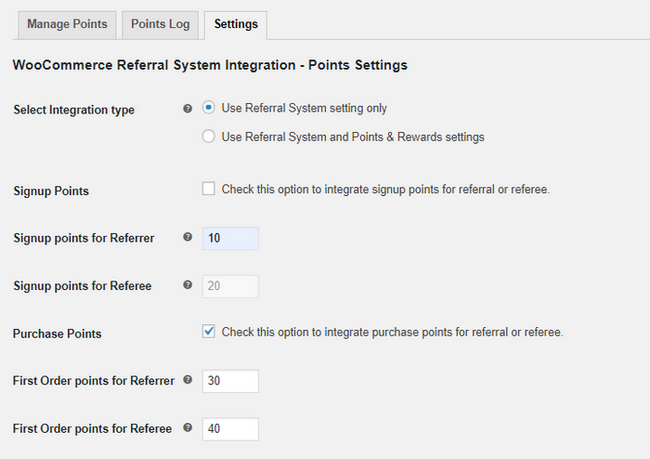Enable the Signup Points checkbox

tap(209, 189)
